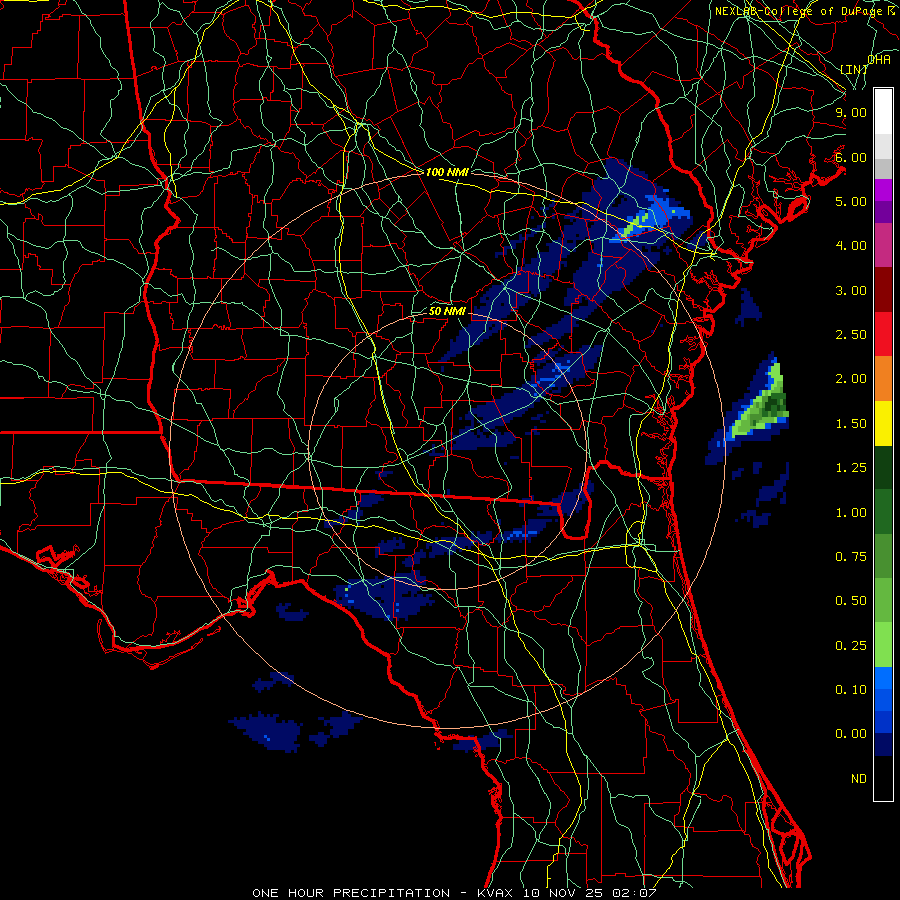The width and height of the screenshot is (900, 900).
Task: Click the 9.00 legend value
Action: click(851, 112)
